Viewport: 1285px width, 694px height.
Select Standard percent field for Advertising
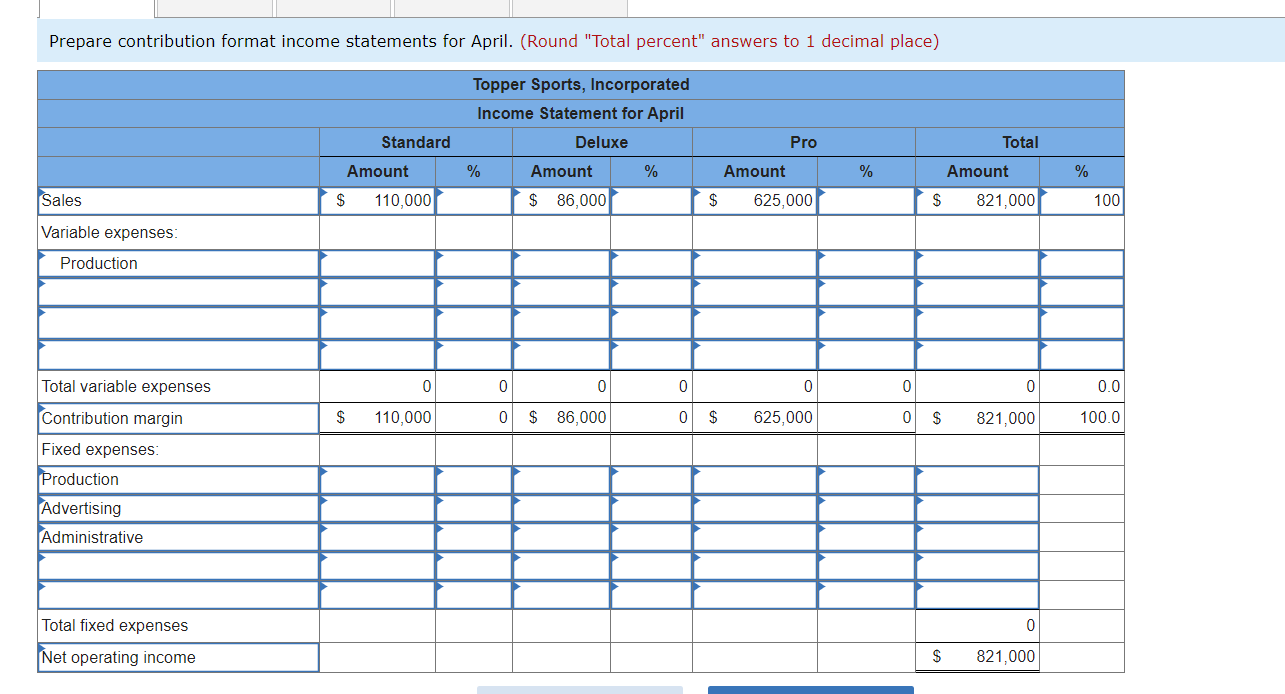click(x=474, y=508)
